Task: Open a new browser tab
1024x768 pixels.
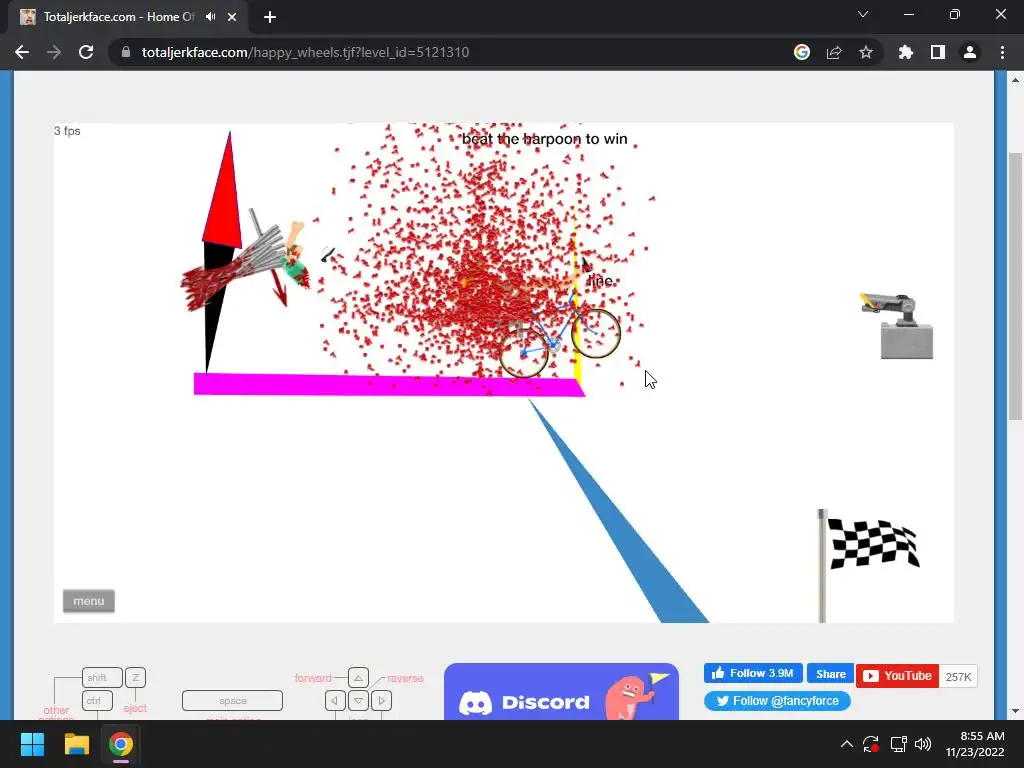Action: [270, 17]
